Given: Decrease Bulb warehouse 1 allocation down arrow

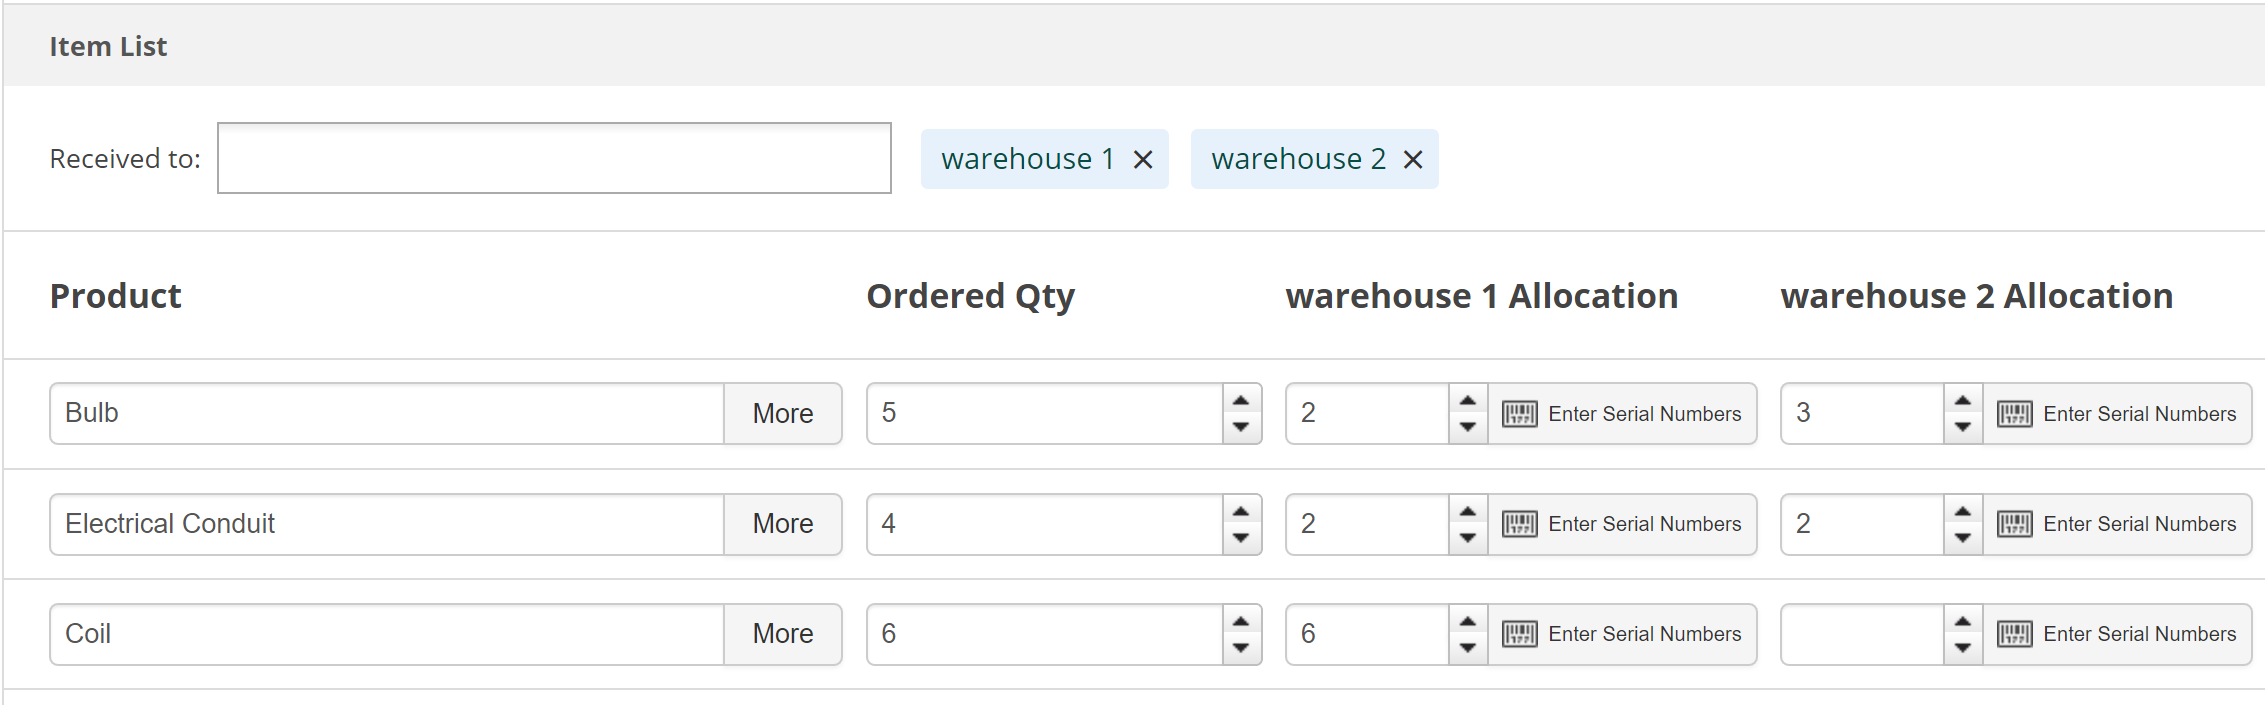Looking at the screenshot, I should pyautogui.click(x=1467, y=427).
